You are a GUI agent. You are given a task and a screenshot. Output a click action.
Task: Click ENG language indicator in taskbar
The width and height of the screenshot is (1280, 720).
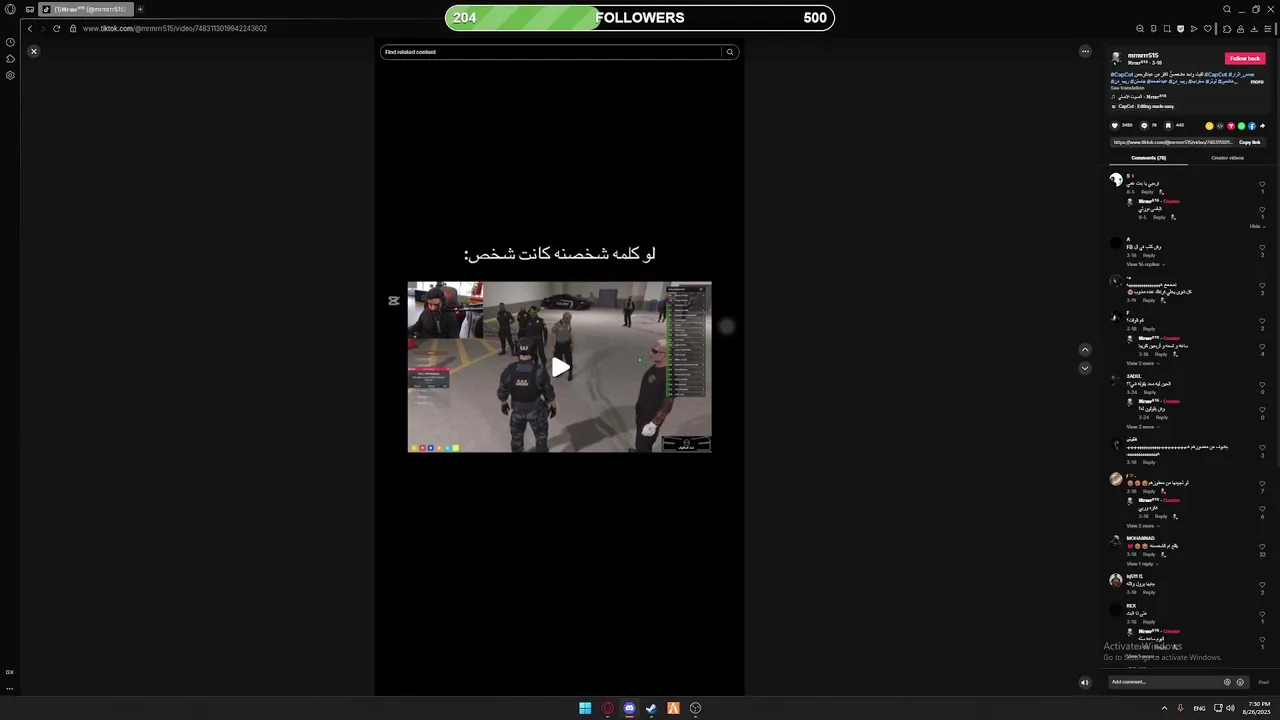point(1199,708)
